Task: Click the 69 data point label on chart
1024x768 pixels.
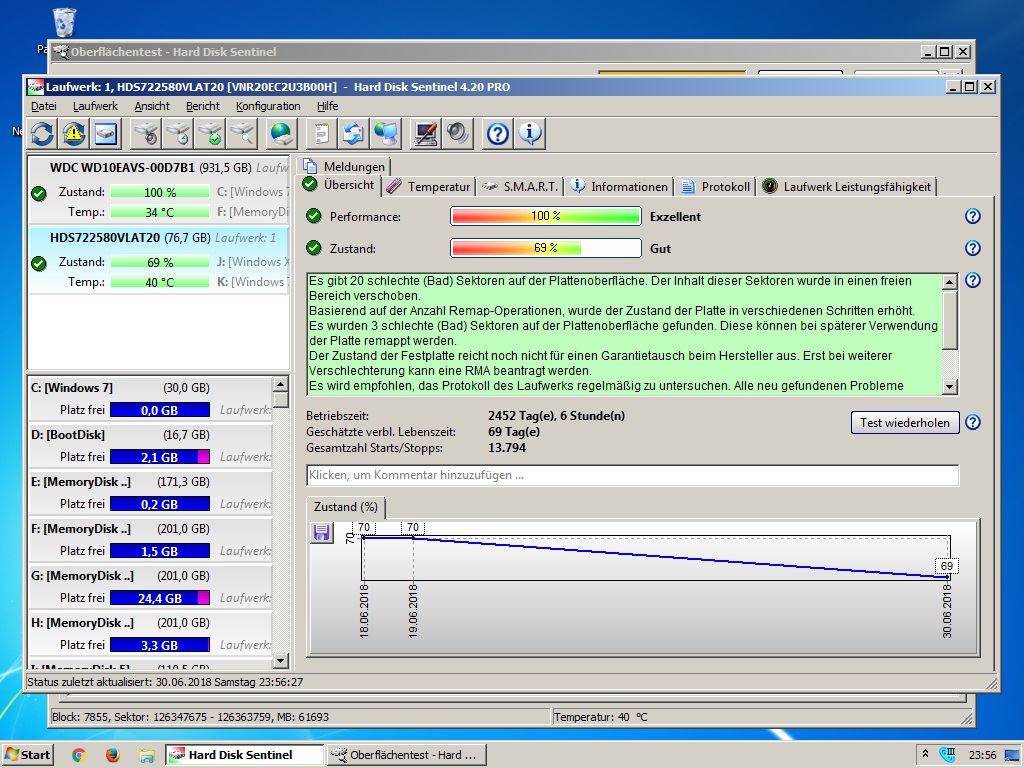Action: point(947,566)
